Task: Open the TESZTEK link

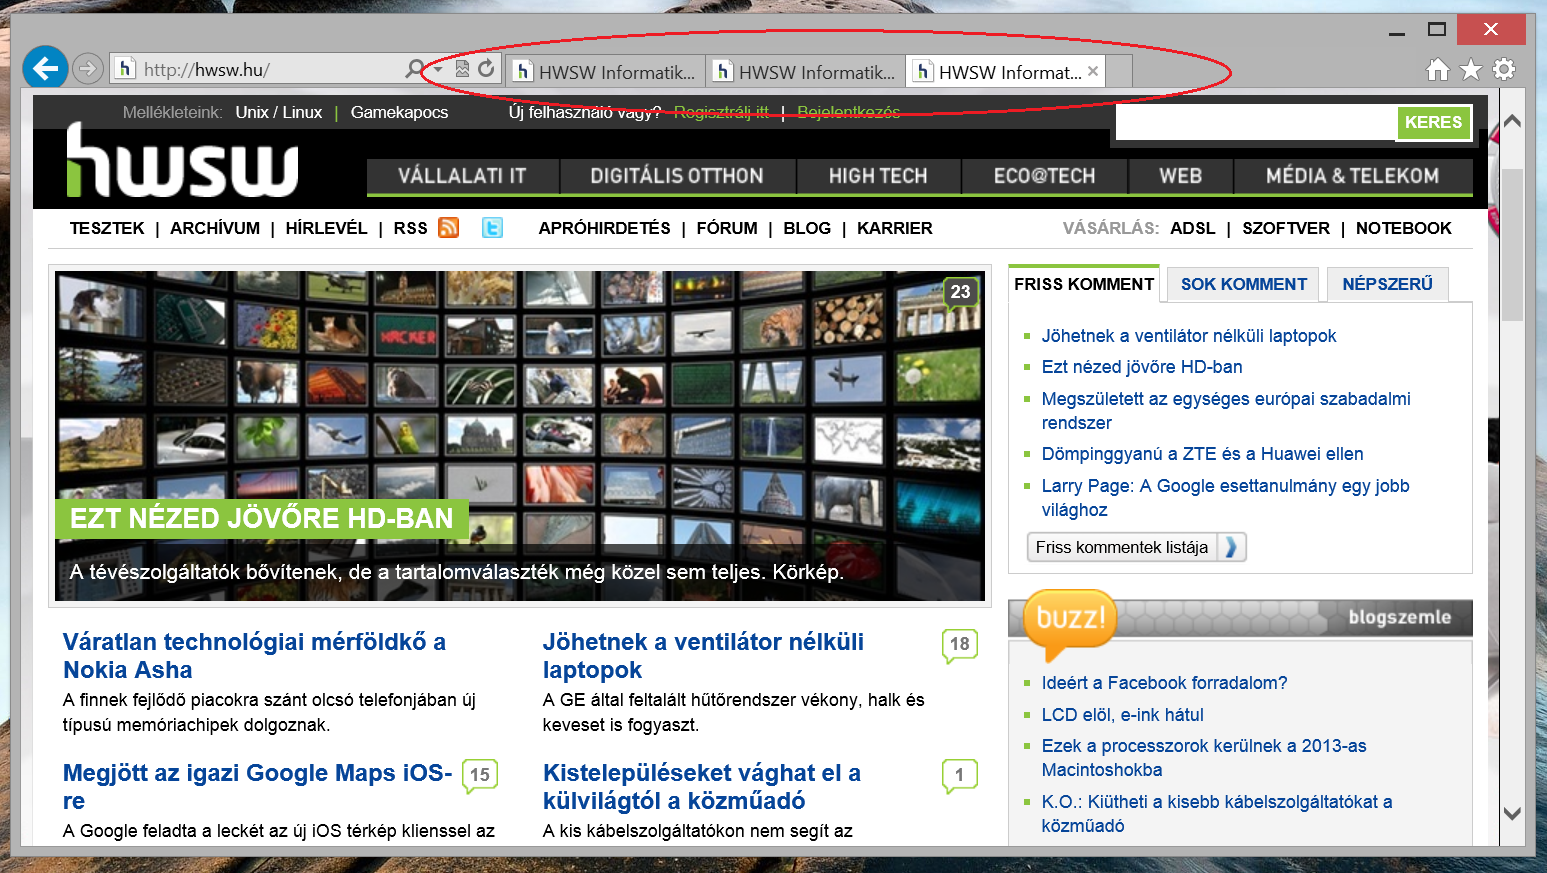Action: 107,228
